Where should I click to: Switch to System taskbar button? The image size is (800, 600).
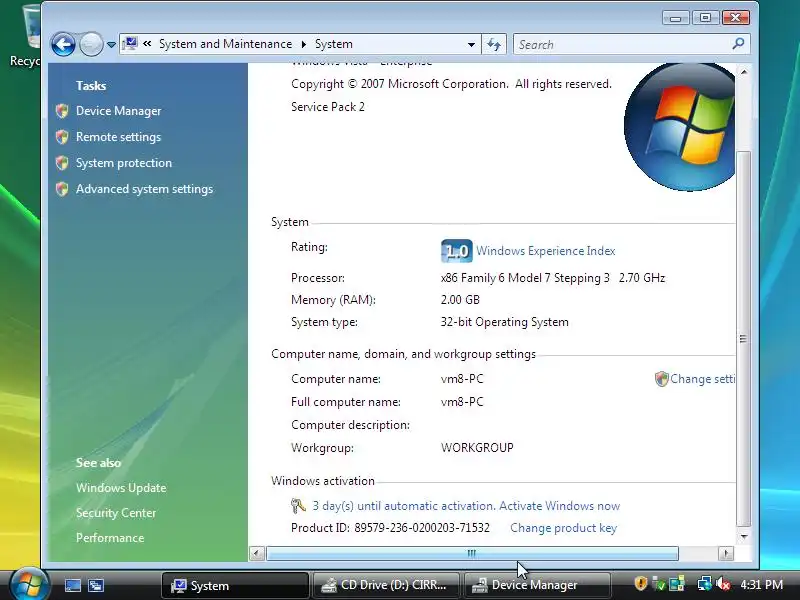pos(235,585)
